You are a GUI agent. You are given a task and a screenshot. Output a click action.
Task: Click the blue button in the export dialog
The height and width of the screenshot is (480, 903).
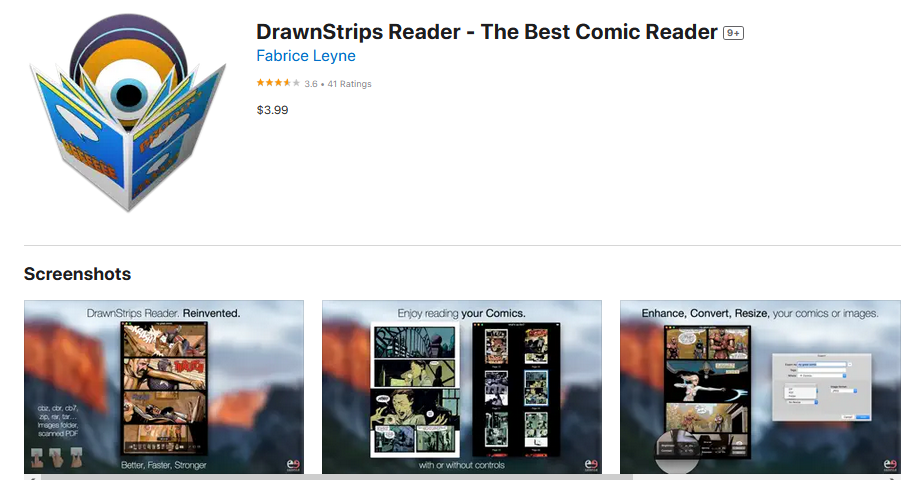[x=862, y=417]
